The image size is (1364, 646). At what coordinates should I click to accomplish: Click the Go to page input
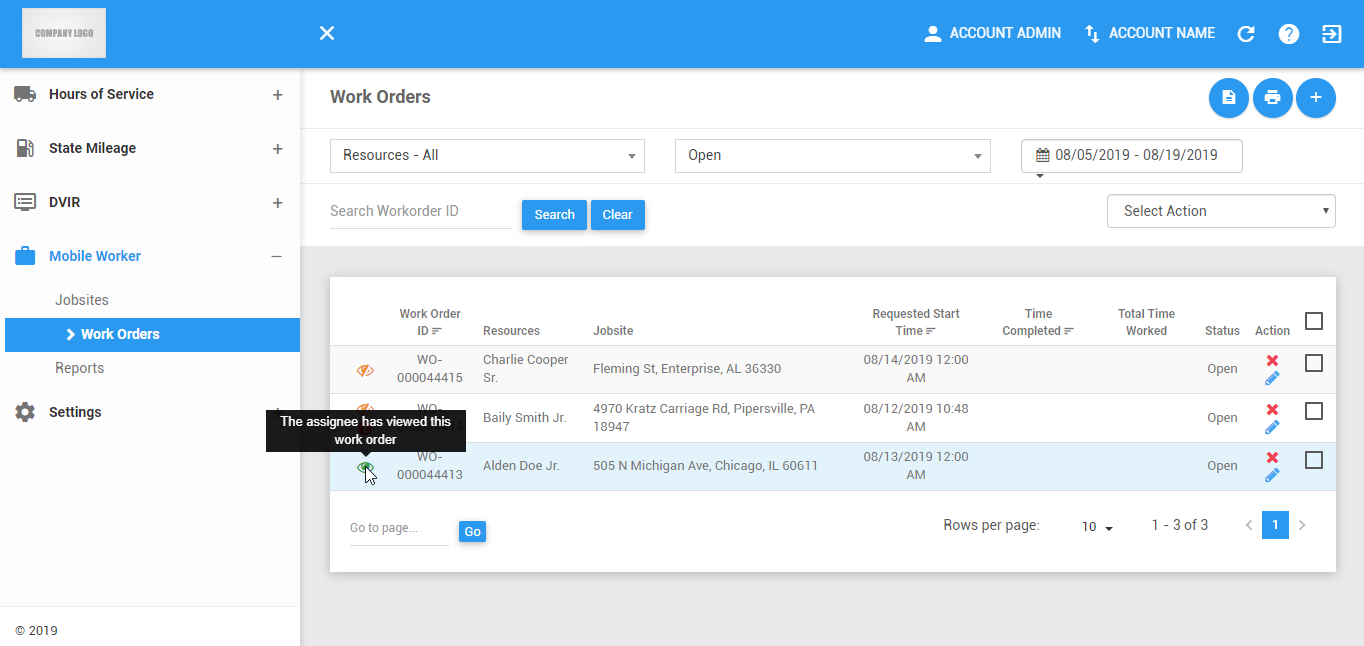pos(399,529)
